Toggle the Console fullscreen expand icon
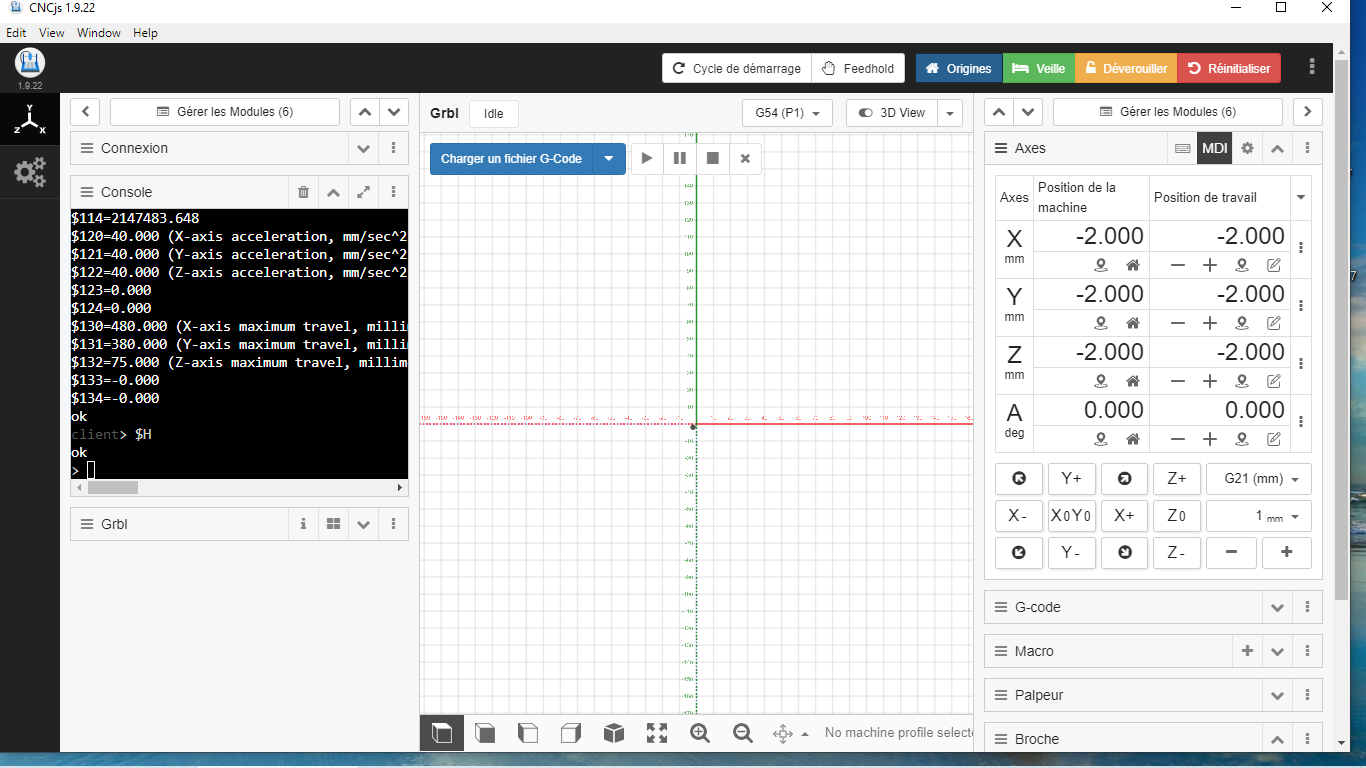1366x768 pixels. click(364, 192)
